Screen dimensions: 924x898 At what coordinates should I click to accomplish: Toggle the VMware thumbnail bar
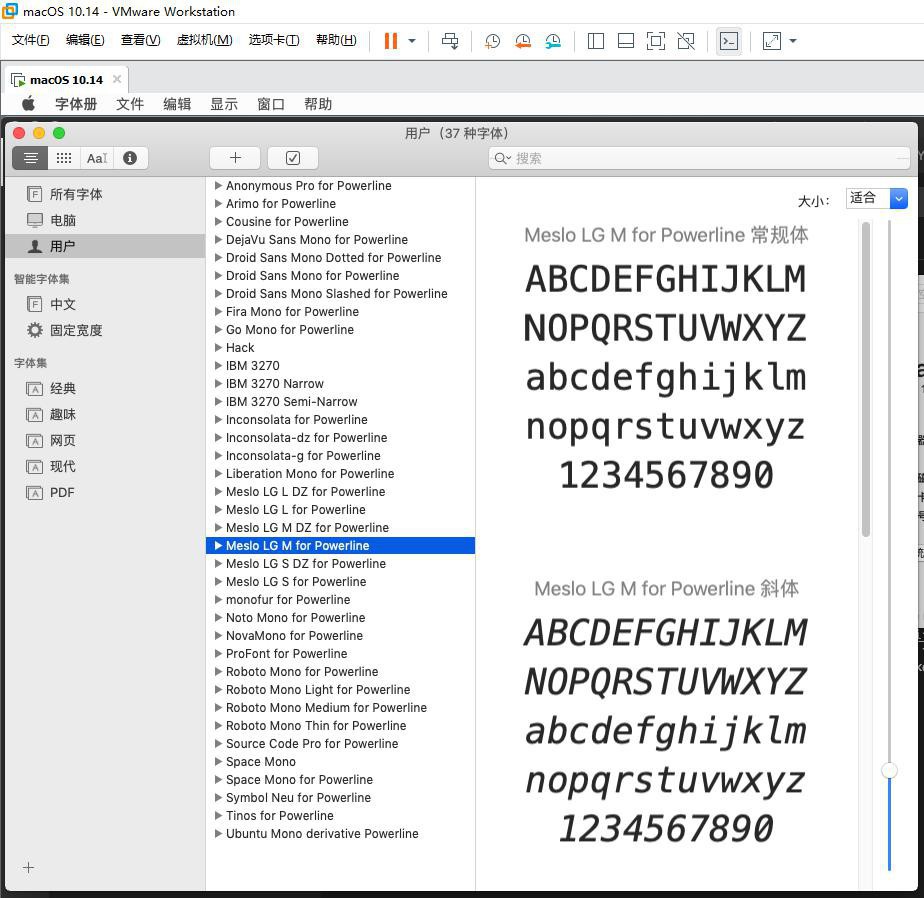(x=626, y=41)
